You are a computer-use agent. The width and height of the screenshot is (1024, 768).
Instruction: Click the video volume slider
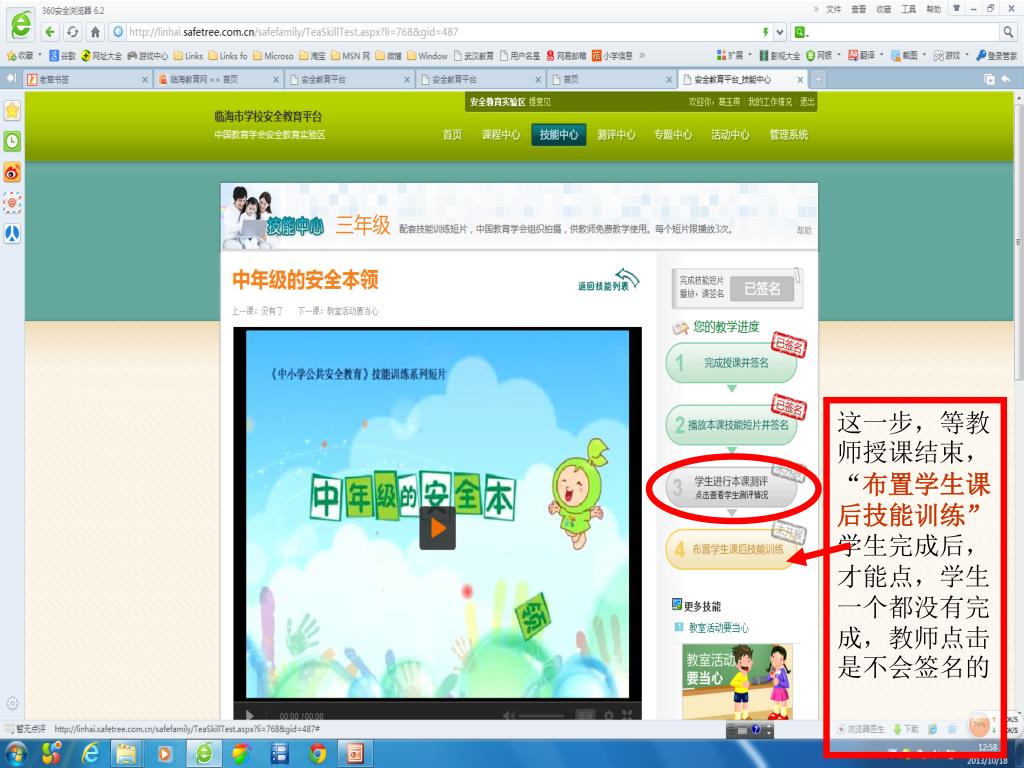[541, 716]
